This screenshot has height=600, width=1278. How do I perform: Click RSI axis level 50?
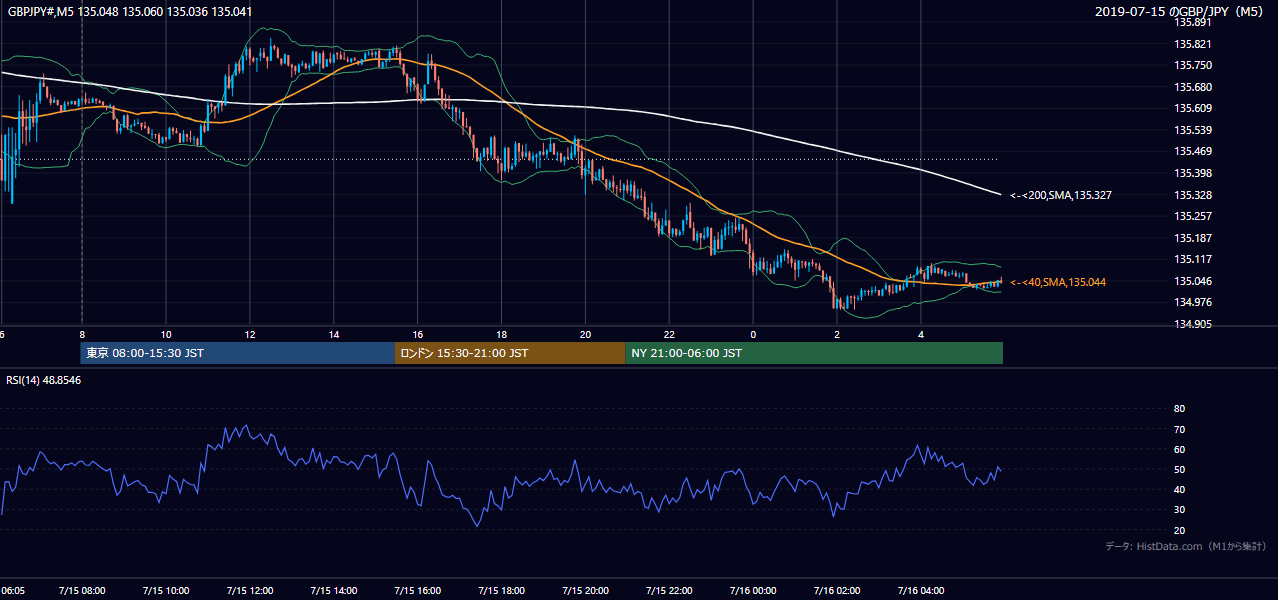tap(1179, 469)
